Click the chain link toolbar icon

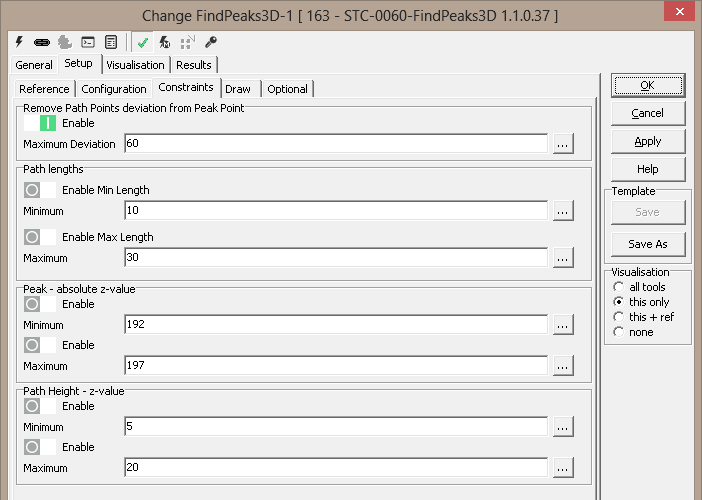pyautogui.click(x=42, y=43)
